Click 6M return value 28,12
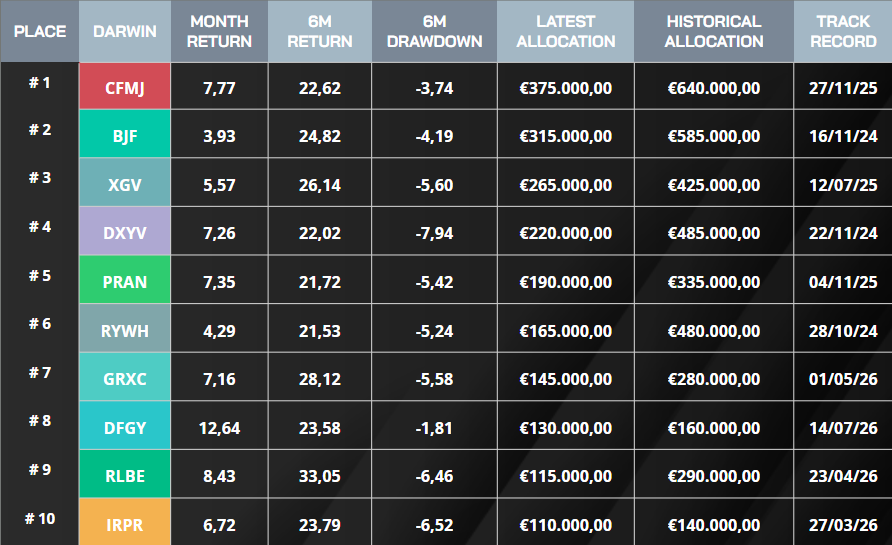This screenshot has width=892, height=545. (x=320, y=379)
